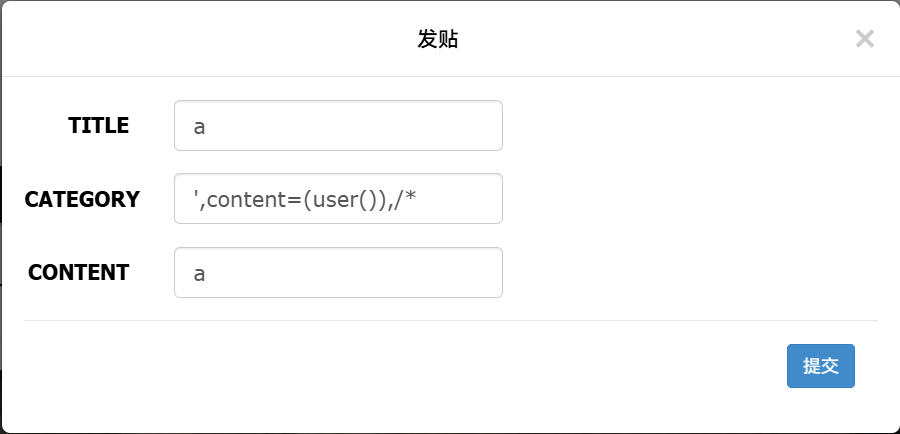
Task: Click the TITLE input field
Action: click(x=338, y=126)
